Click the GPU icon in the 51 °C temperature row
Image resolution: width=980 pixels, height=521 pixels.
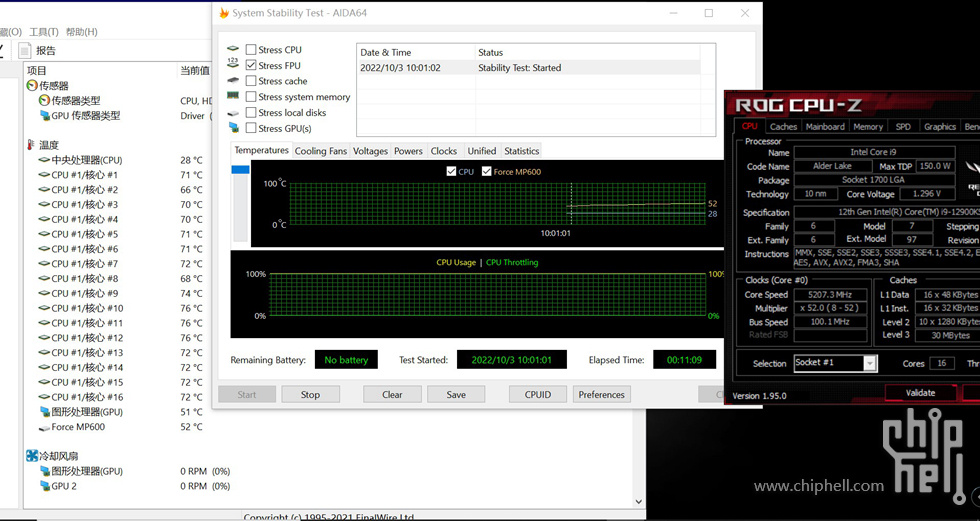44,412
